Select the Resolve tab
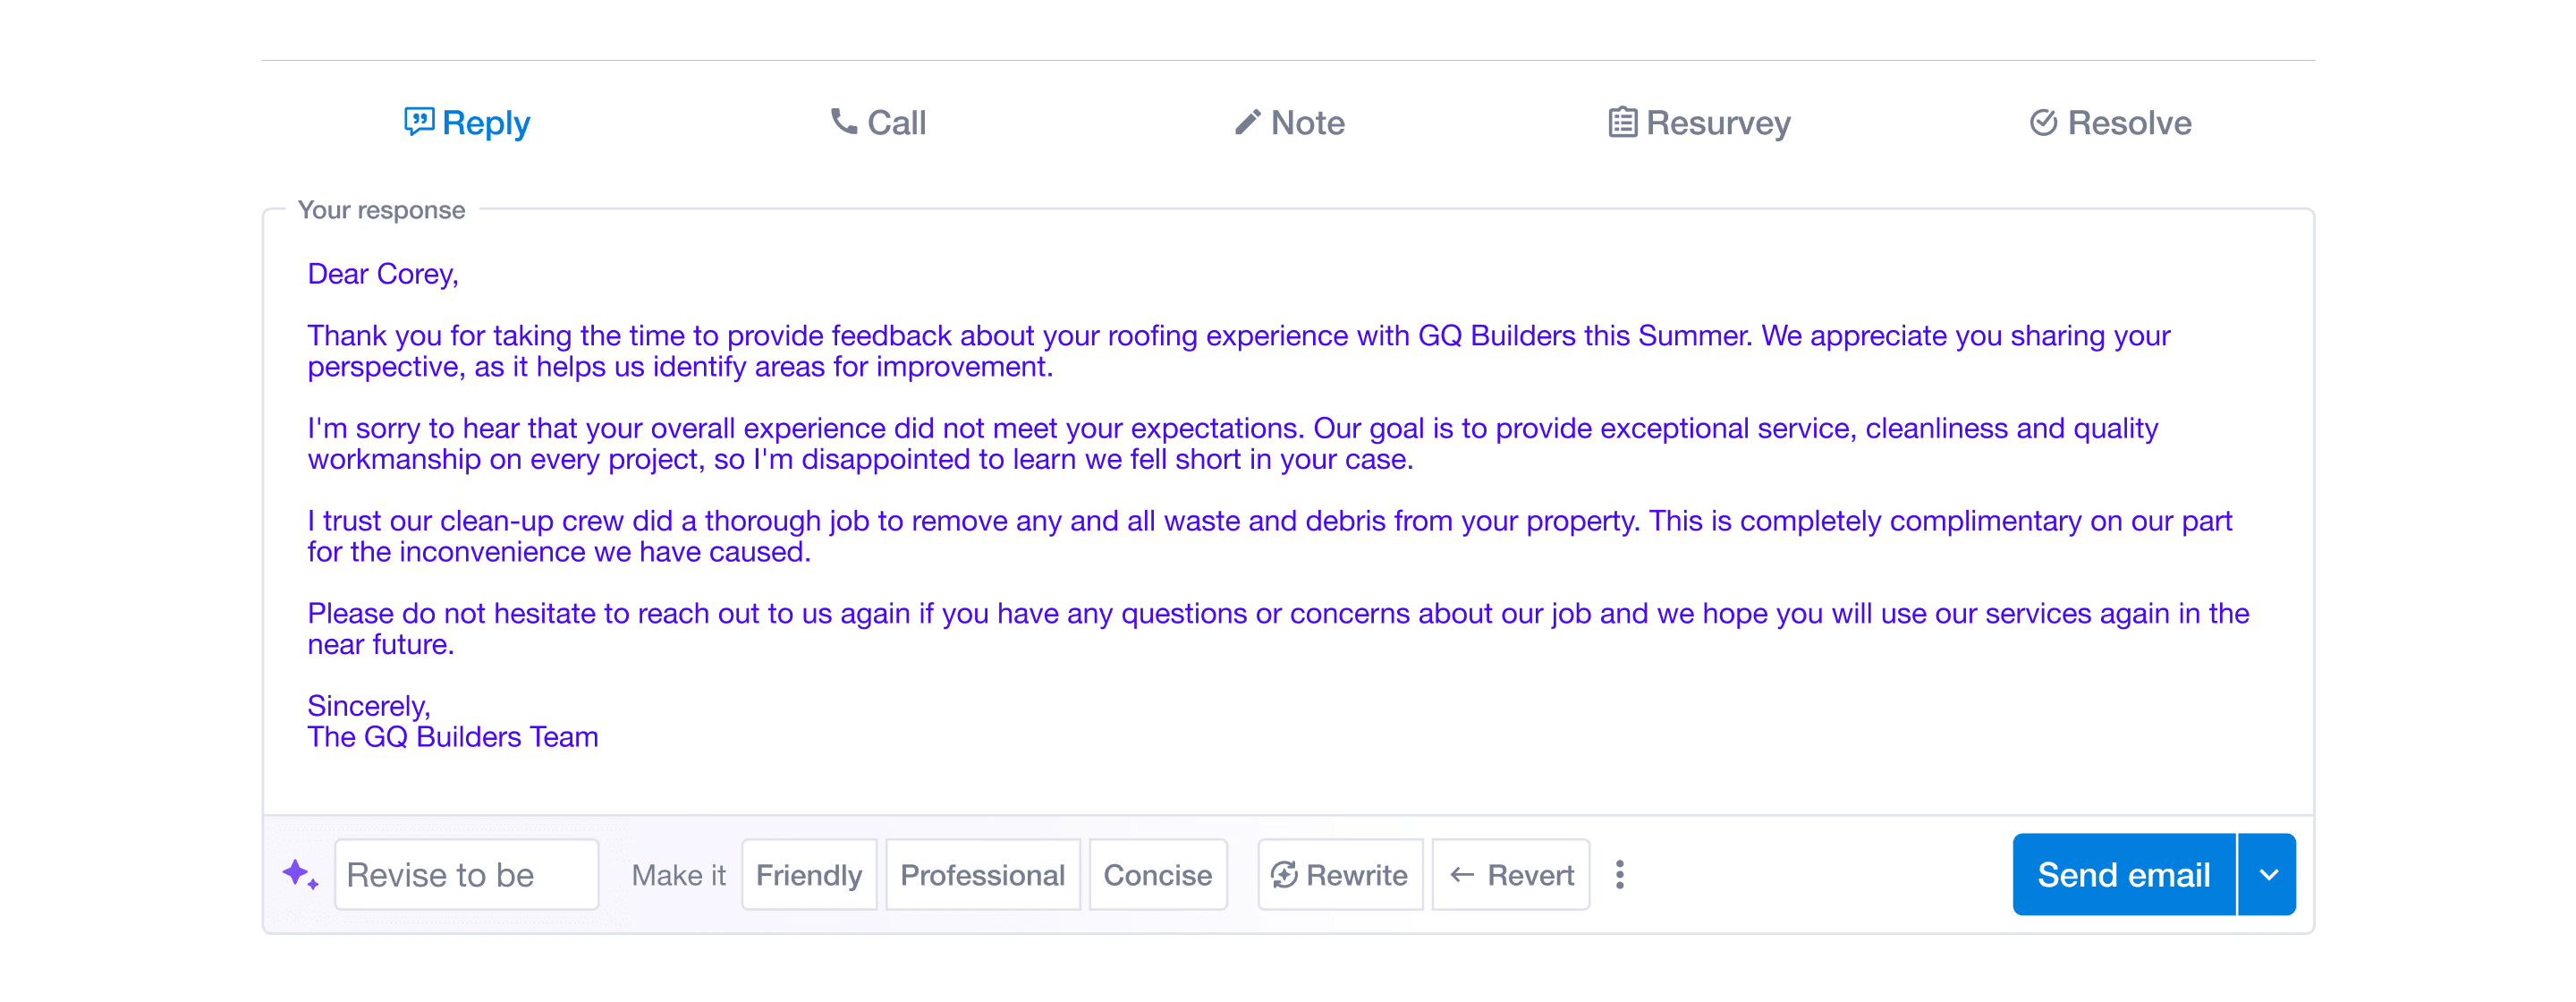 point(2128,122)
